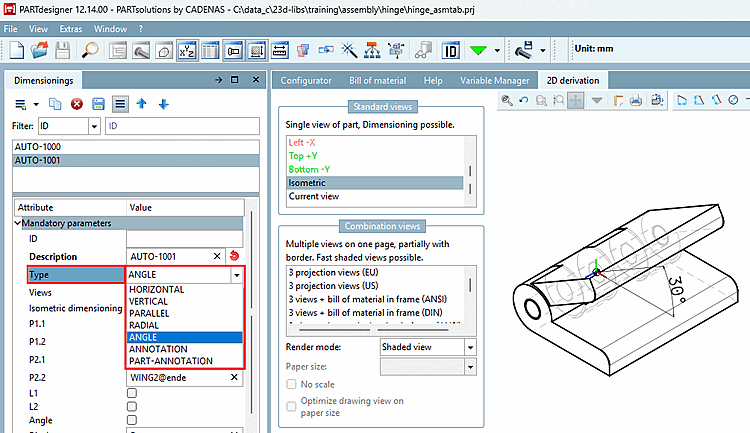Viewport: 750px width, 433px height.
Task: Collapse the Mandatory parameters group
Action: [x=18, y=223]
